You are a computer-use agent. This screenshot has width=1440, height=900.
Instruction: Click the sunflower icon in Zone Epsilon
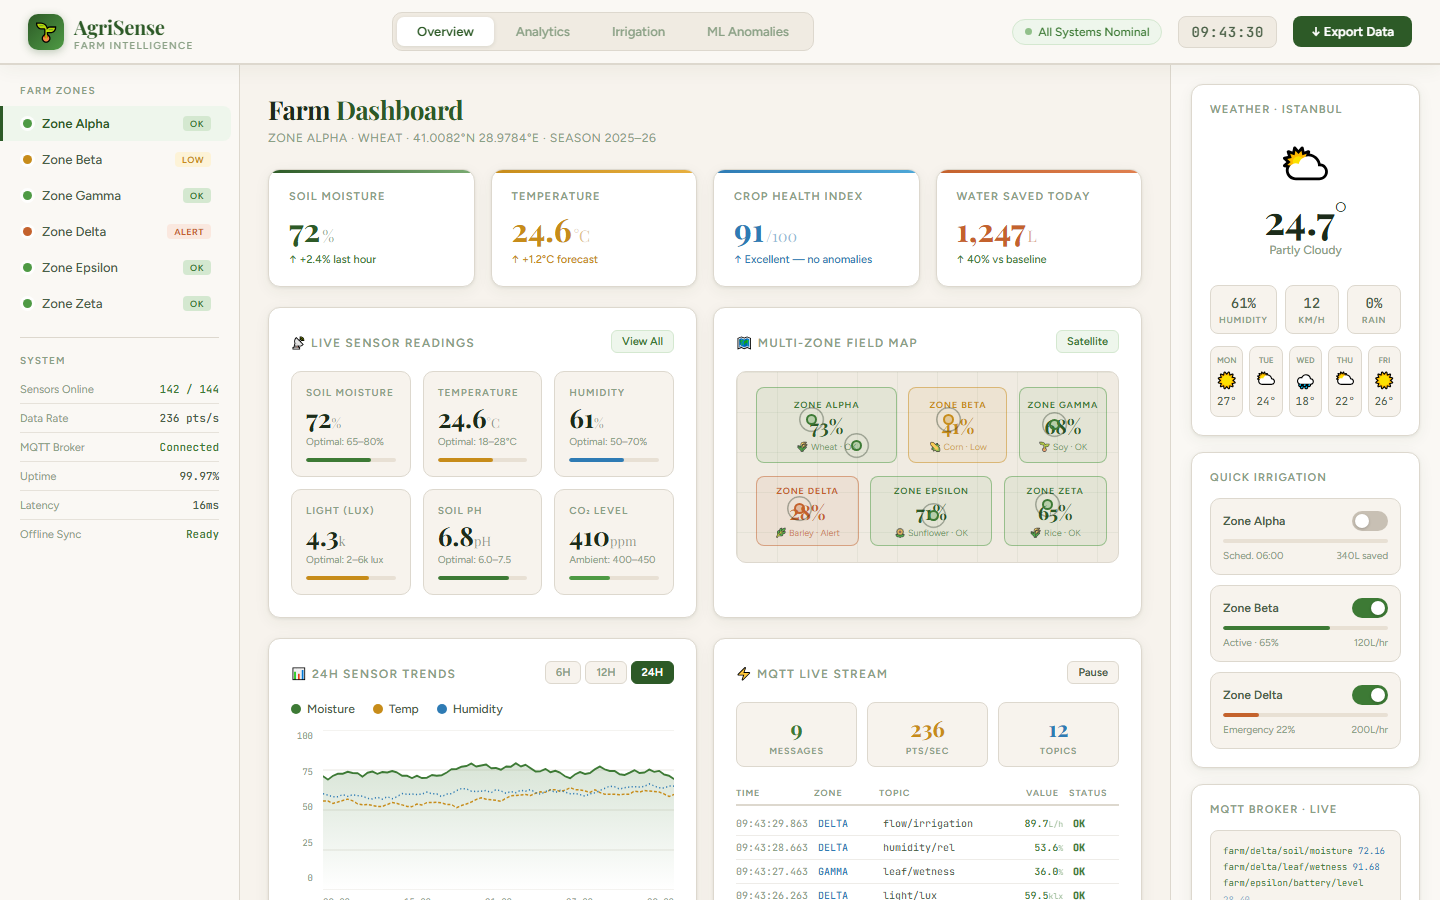coord(900,533)
